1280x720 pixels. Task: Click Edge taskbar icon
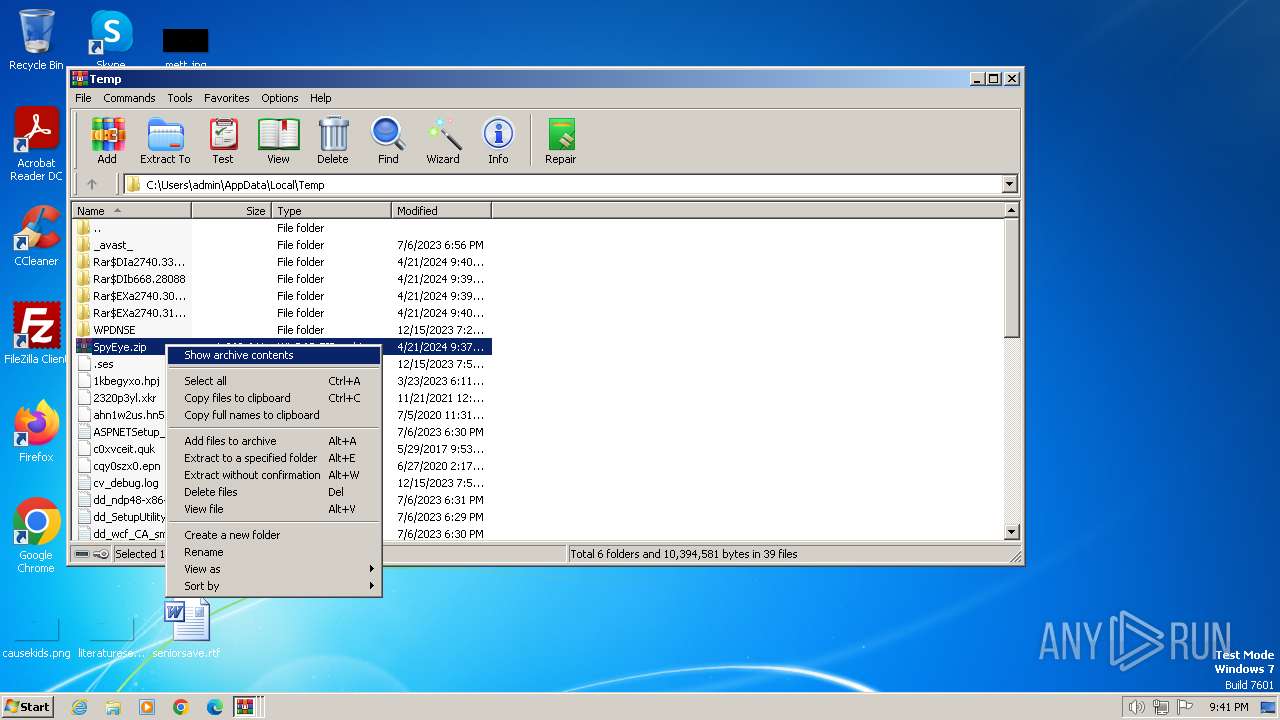(x=214, y=707)
